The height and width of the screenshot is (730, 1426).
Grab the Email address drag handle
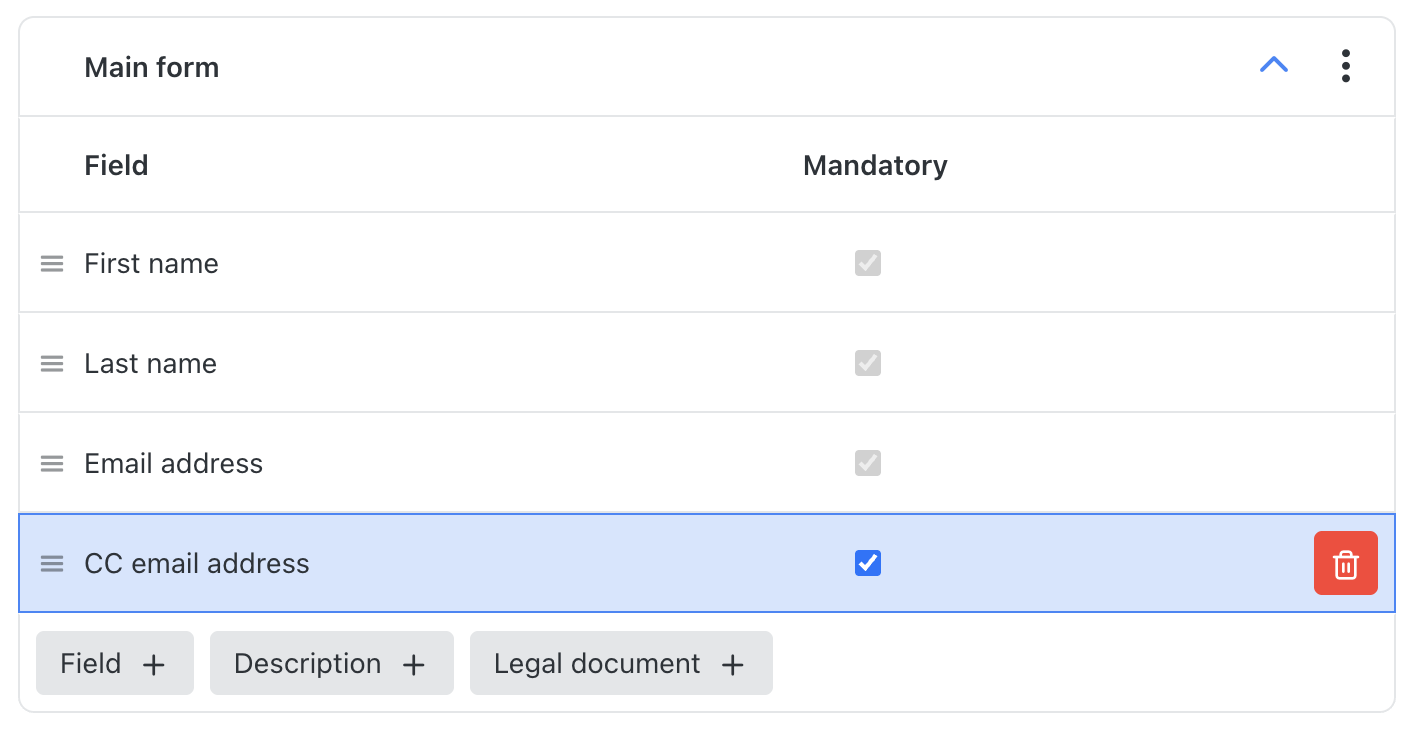coord(52,464)
